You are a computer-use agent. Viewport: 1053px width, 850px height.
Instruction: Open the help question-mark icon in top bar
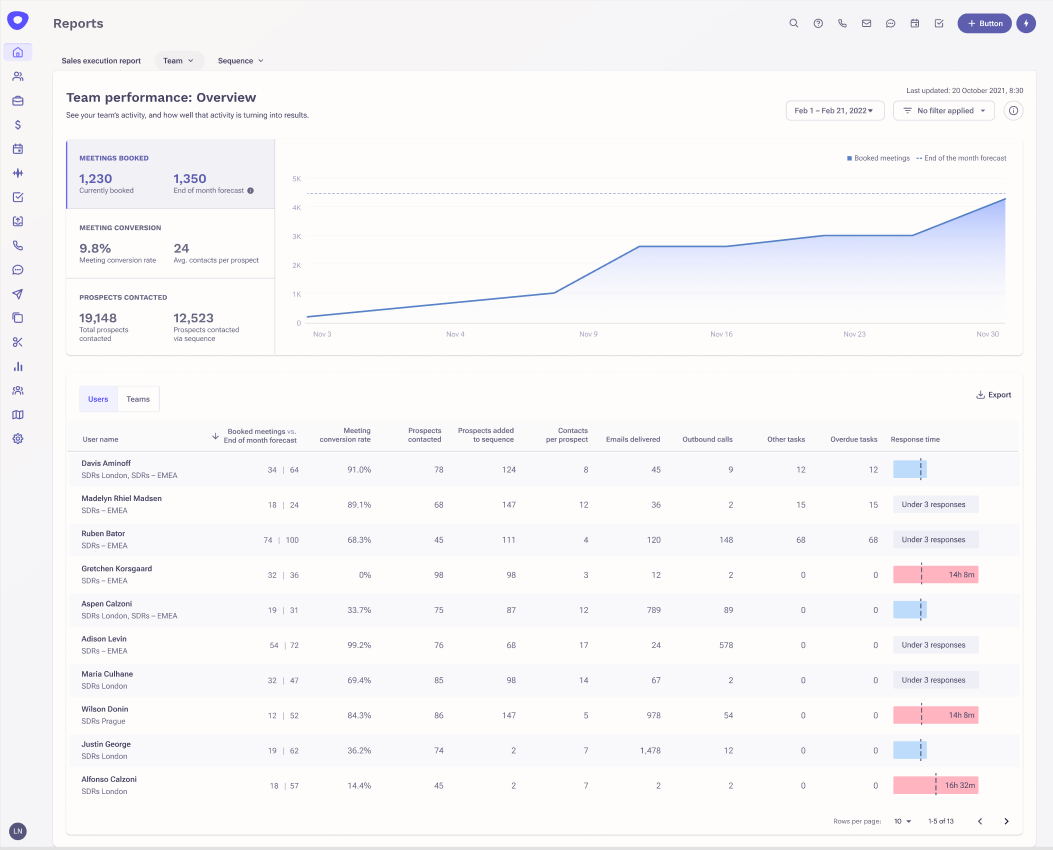(x=818, y=23)
